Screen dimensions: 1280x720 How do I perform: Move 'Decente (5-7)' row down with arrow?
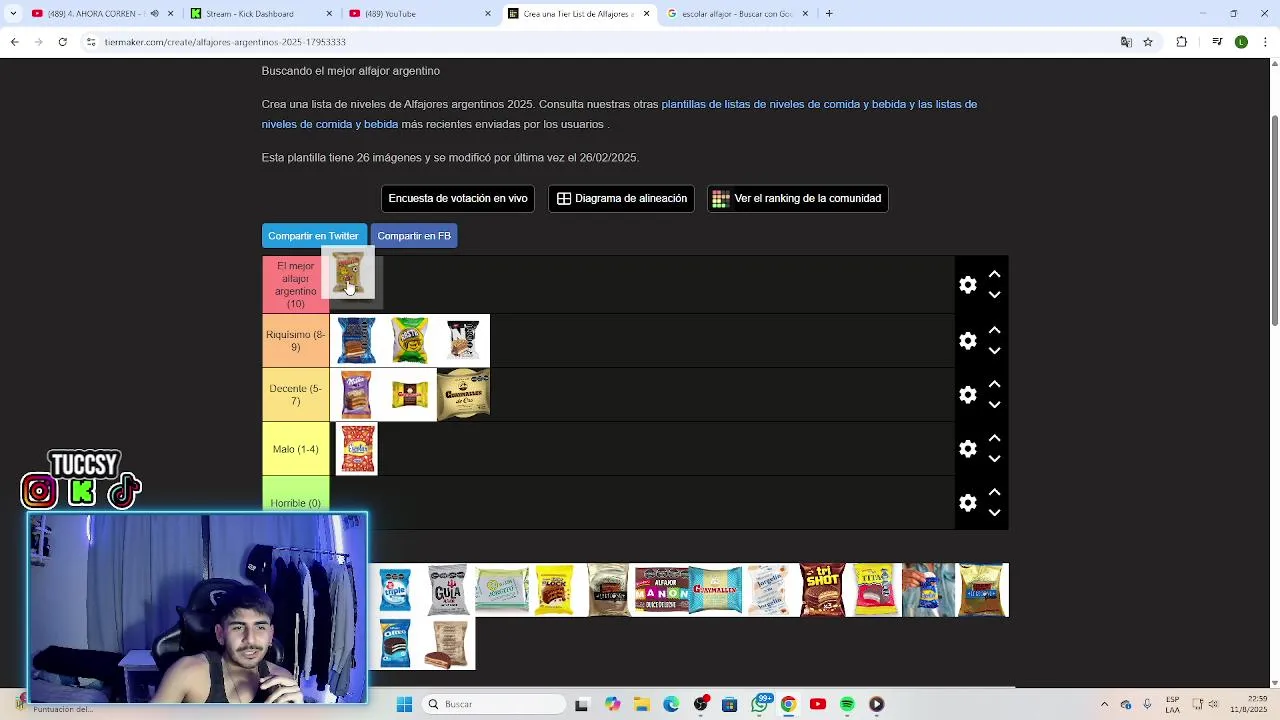994,405
